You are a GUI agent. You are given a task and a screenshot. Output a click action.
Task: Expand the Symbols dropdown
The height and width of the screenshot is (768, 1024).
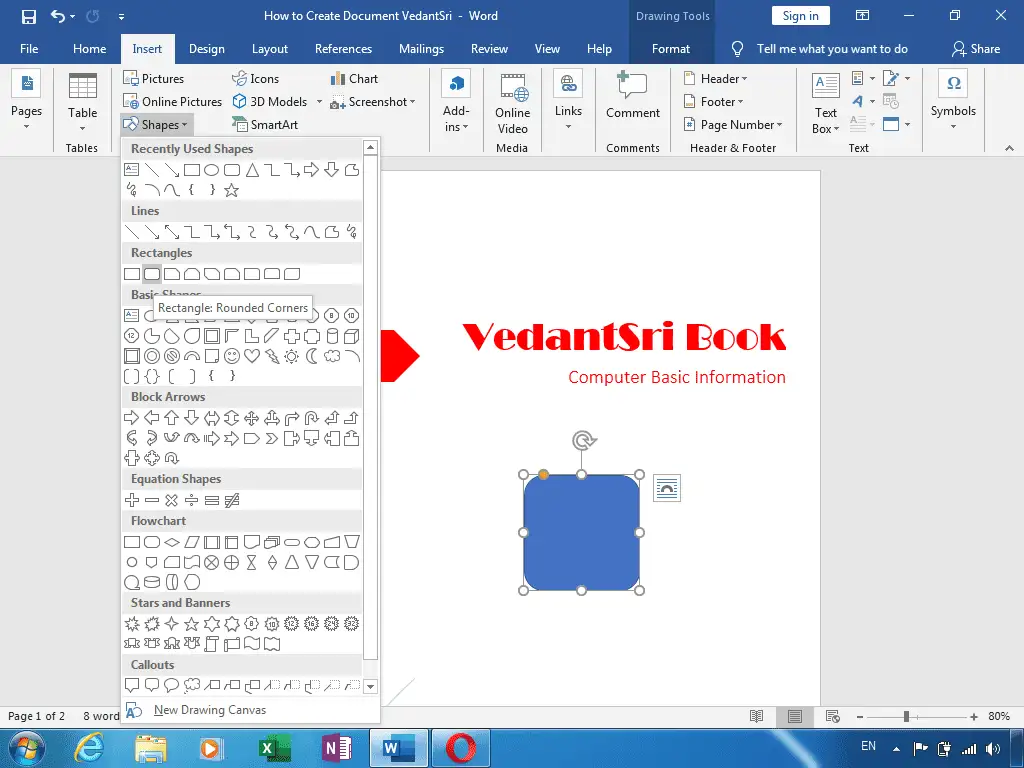(x=953, y=101)
